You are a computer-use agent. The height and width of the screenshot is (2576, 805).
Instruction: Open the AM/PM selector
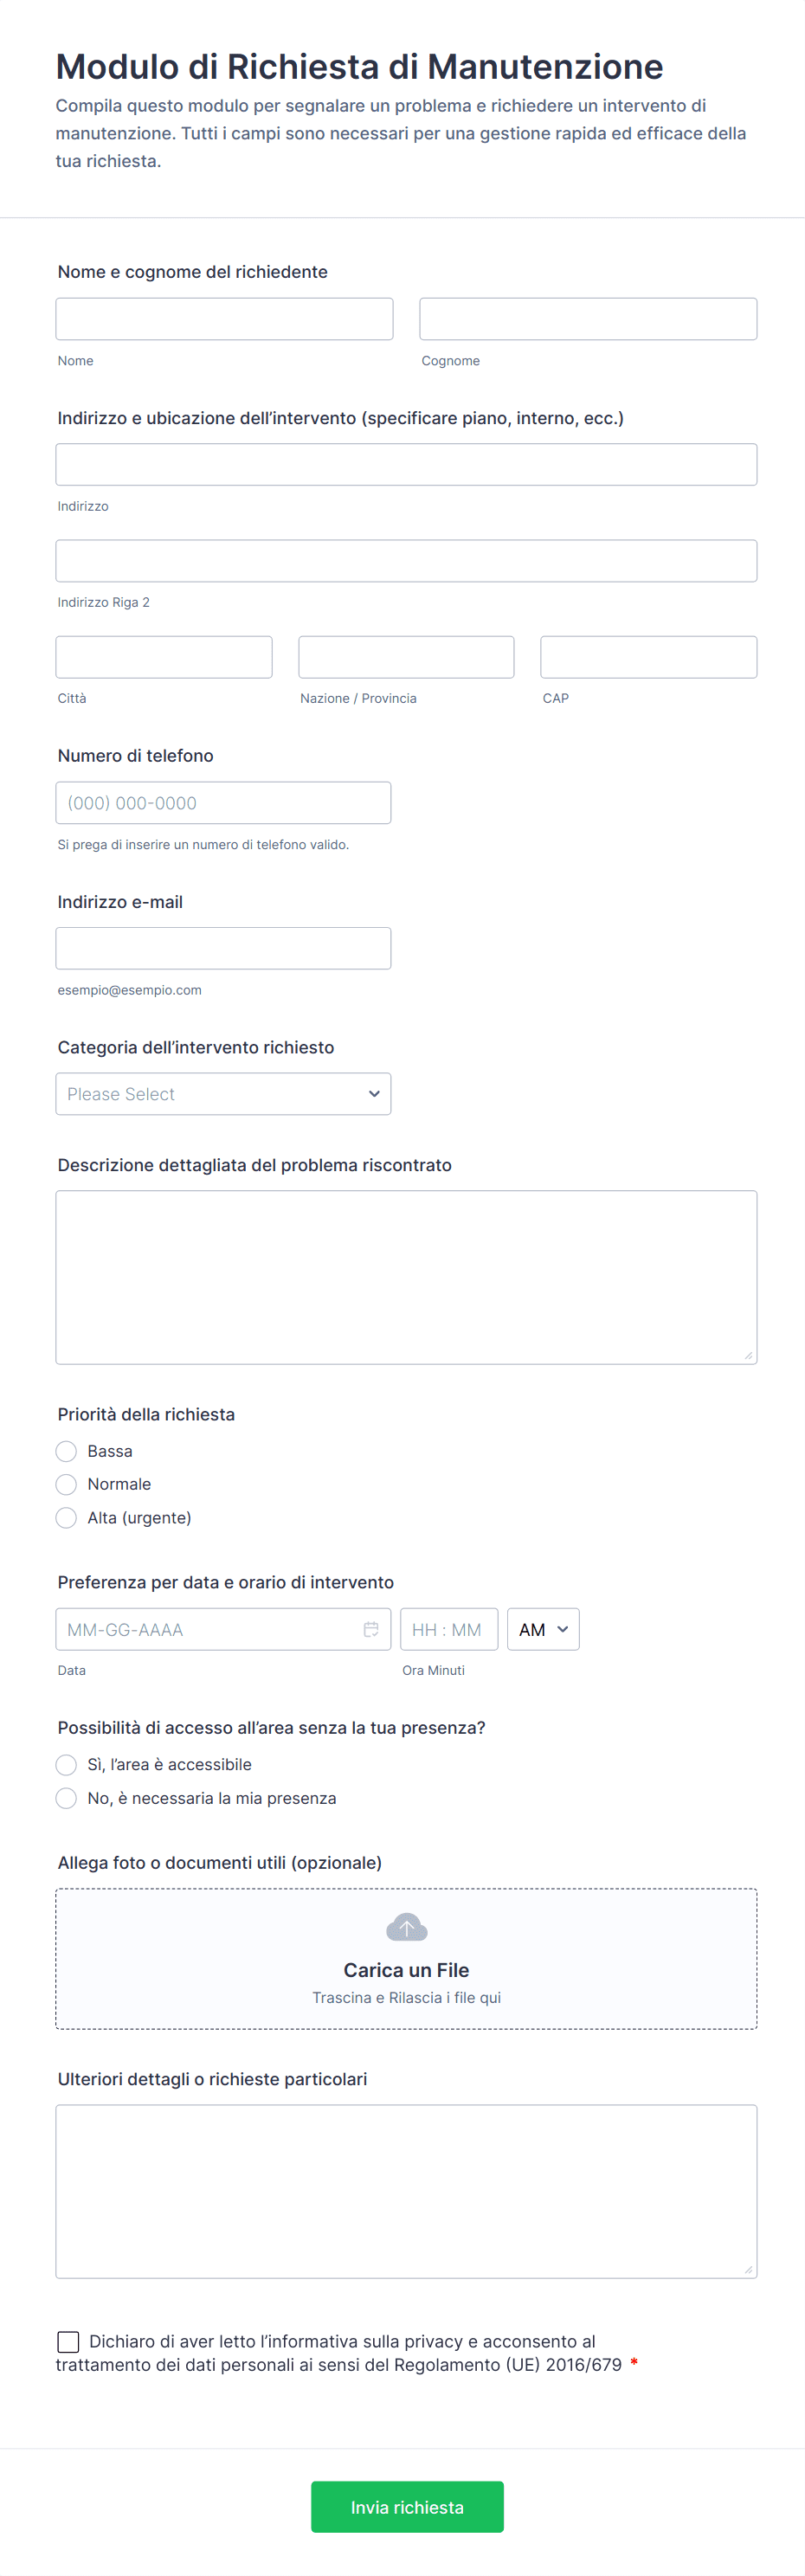(543, 1629)
